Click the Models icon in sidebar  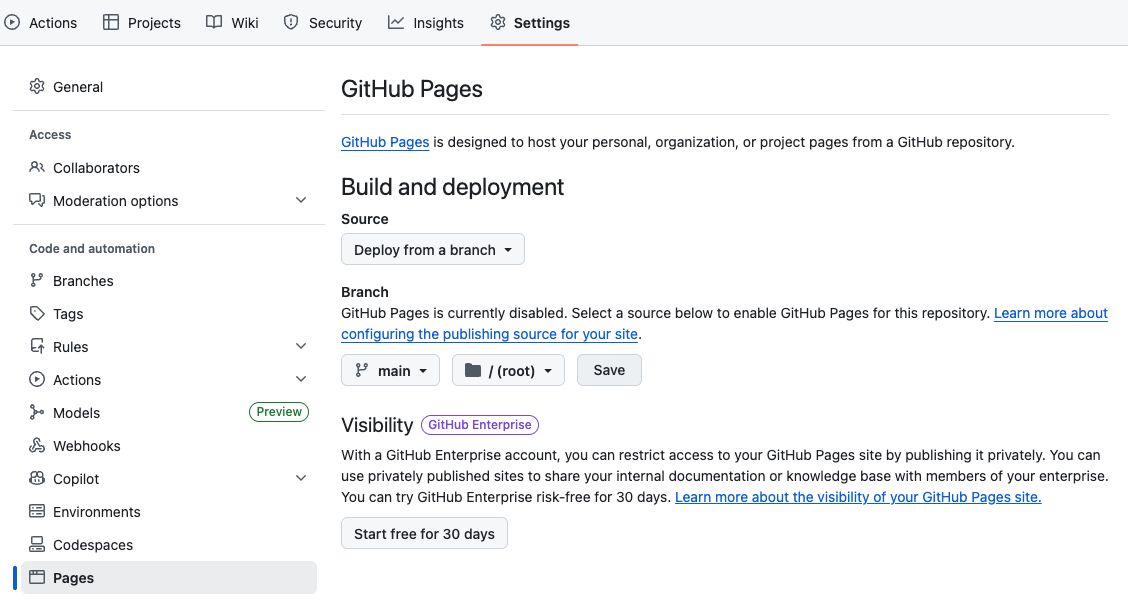(x=37, y=413)
